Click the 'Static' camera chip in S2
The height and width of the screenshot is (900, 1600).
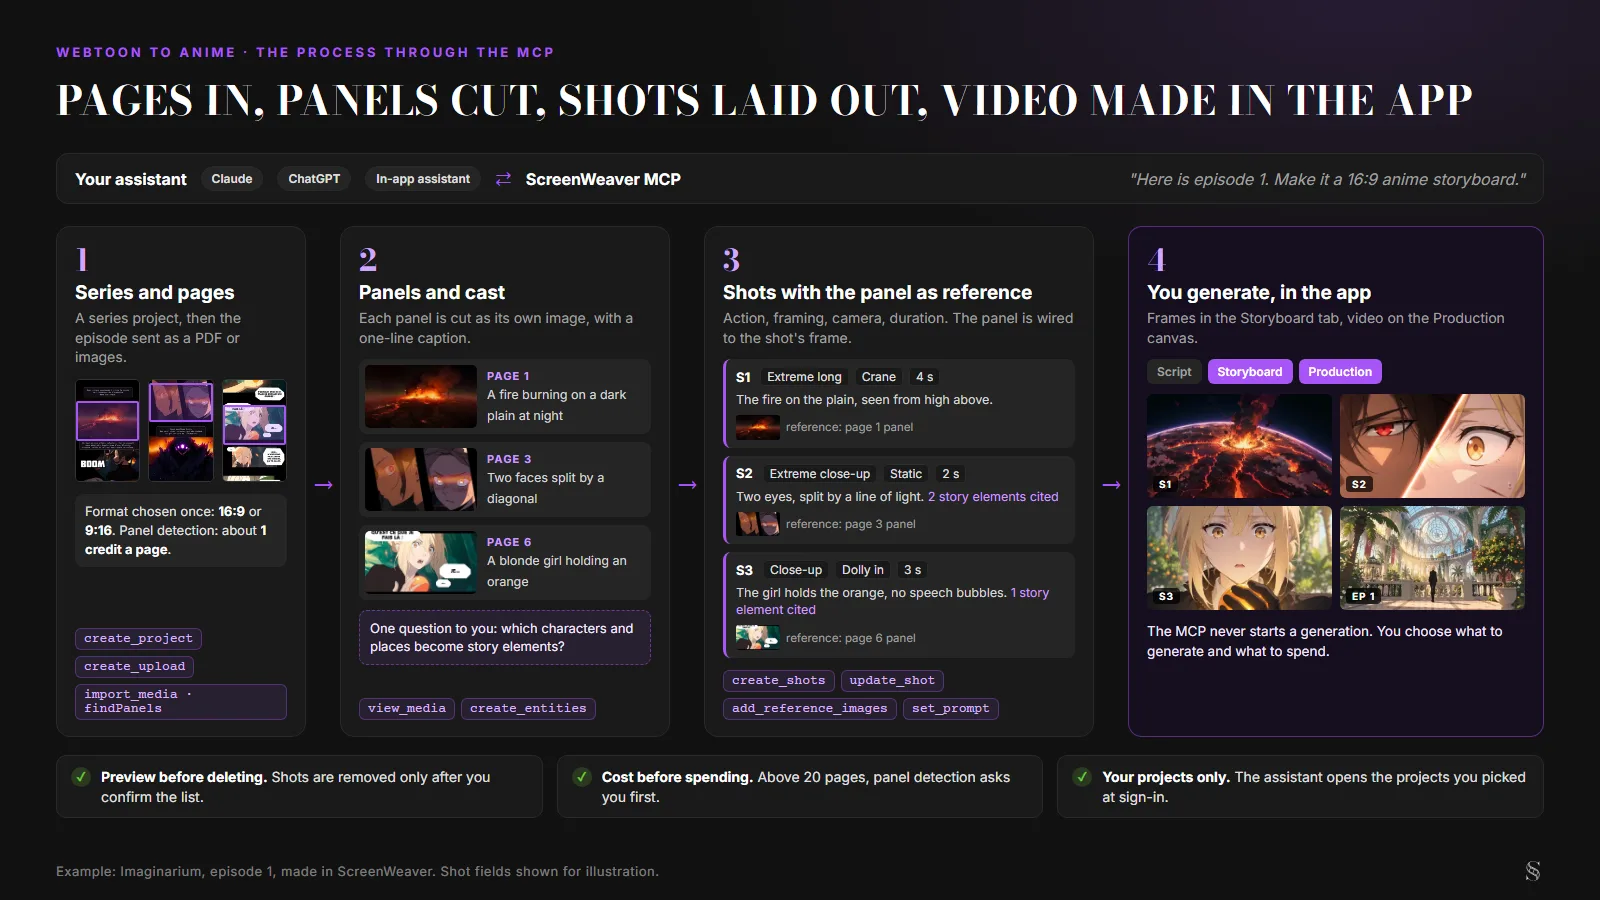pyautogui.click(x=906, y=474)
